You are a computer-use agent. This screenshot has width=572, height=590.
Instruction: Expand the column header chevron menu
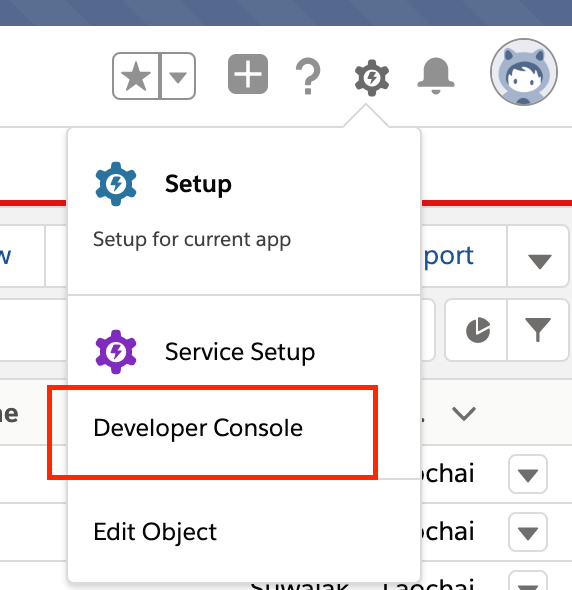pos(464,414)
